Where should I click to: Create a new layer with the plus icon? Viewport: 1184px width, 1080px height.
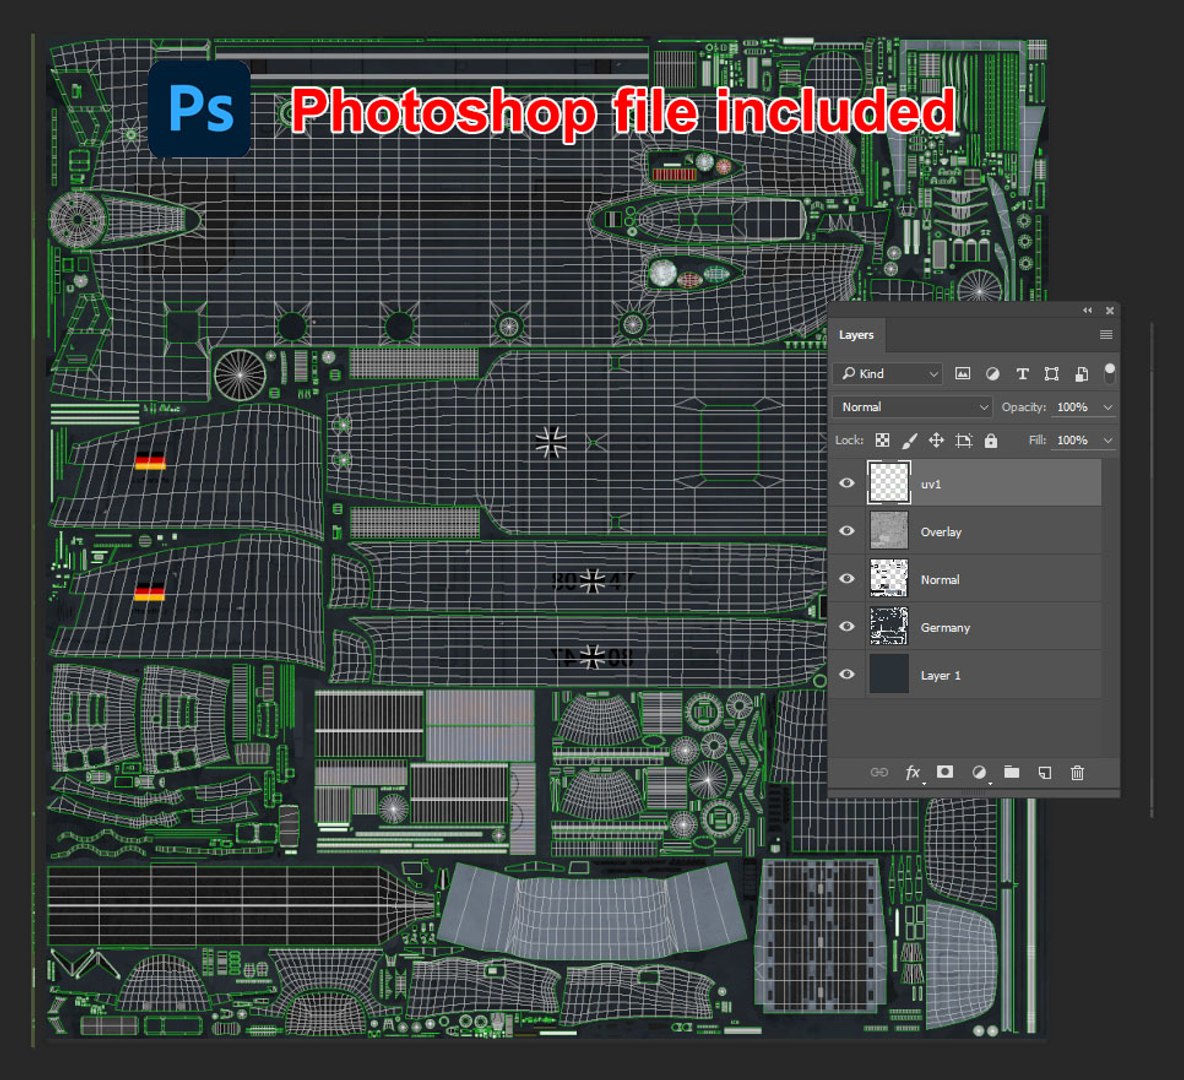pyautogui.click(x=1044, y=772)
